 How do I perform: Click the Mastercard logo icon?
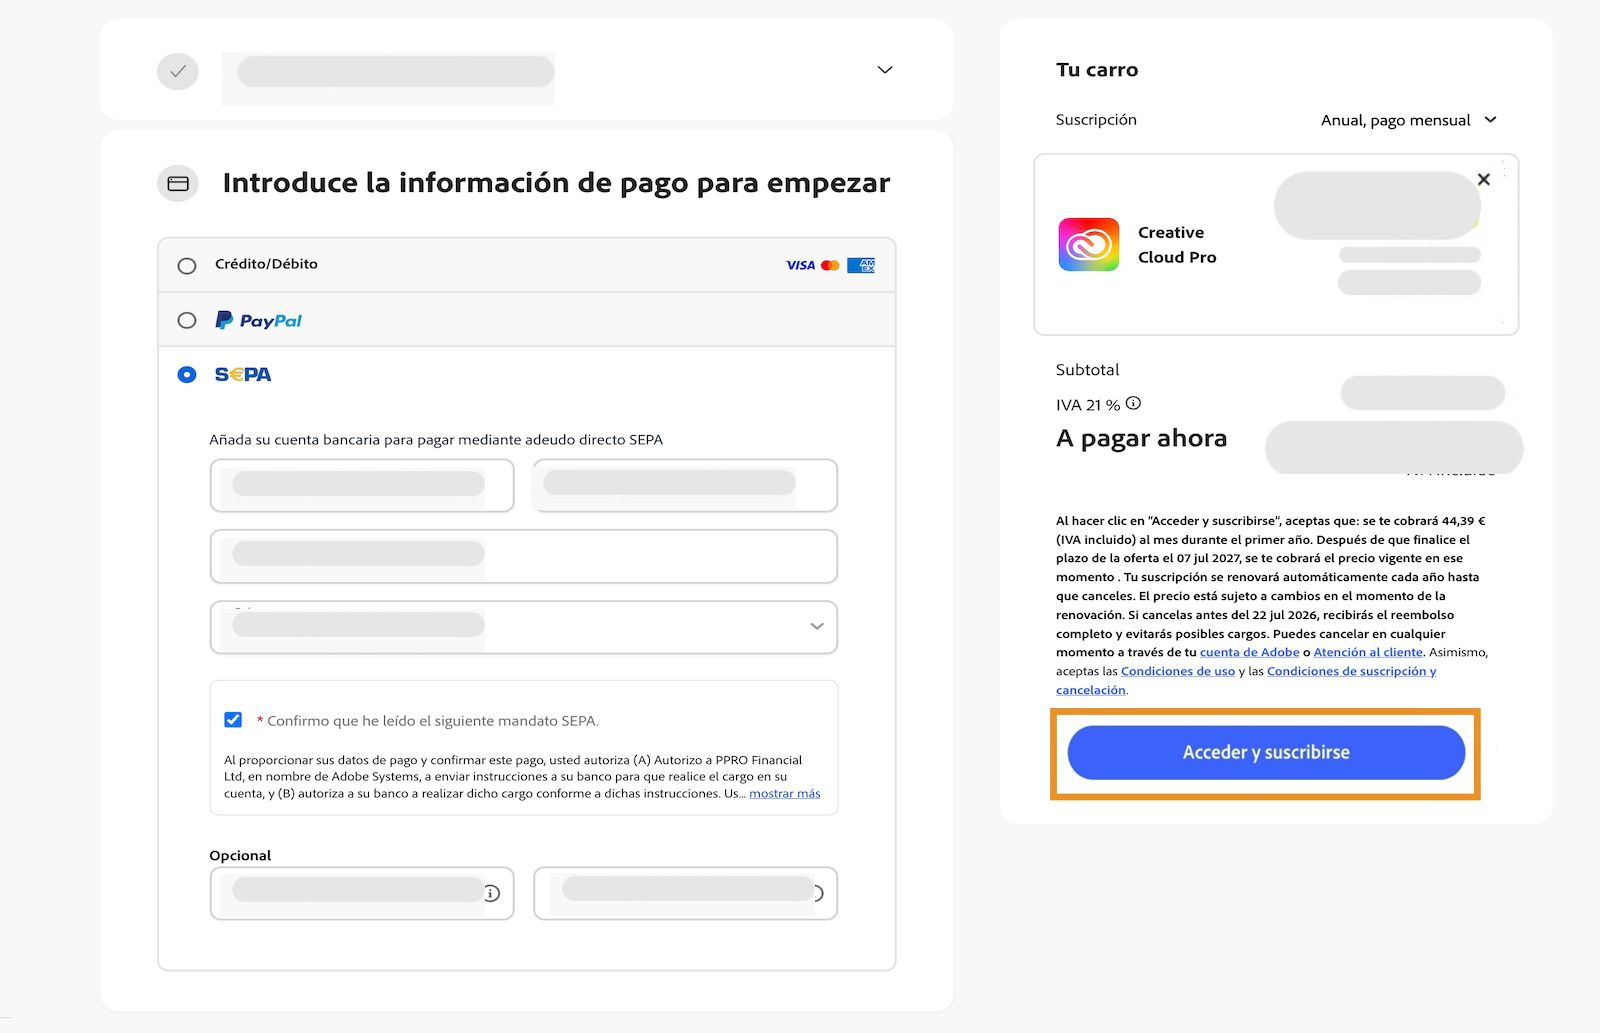tap(830, 265)
